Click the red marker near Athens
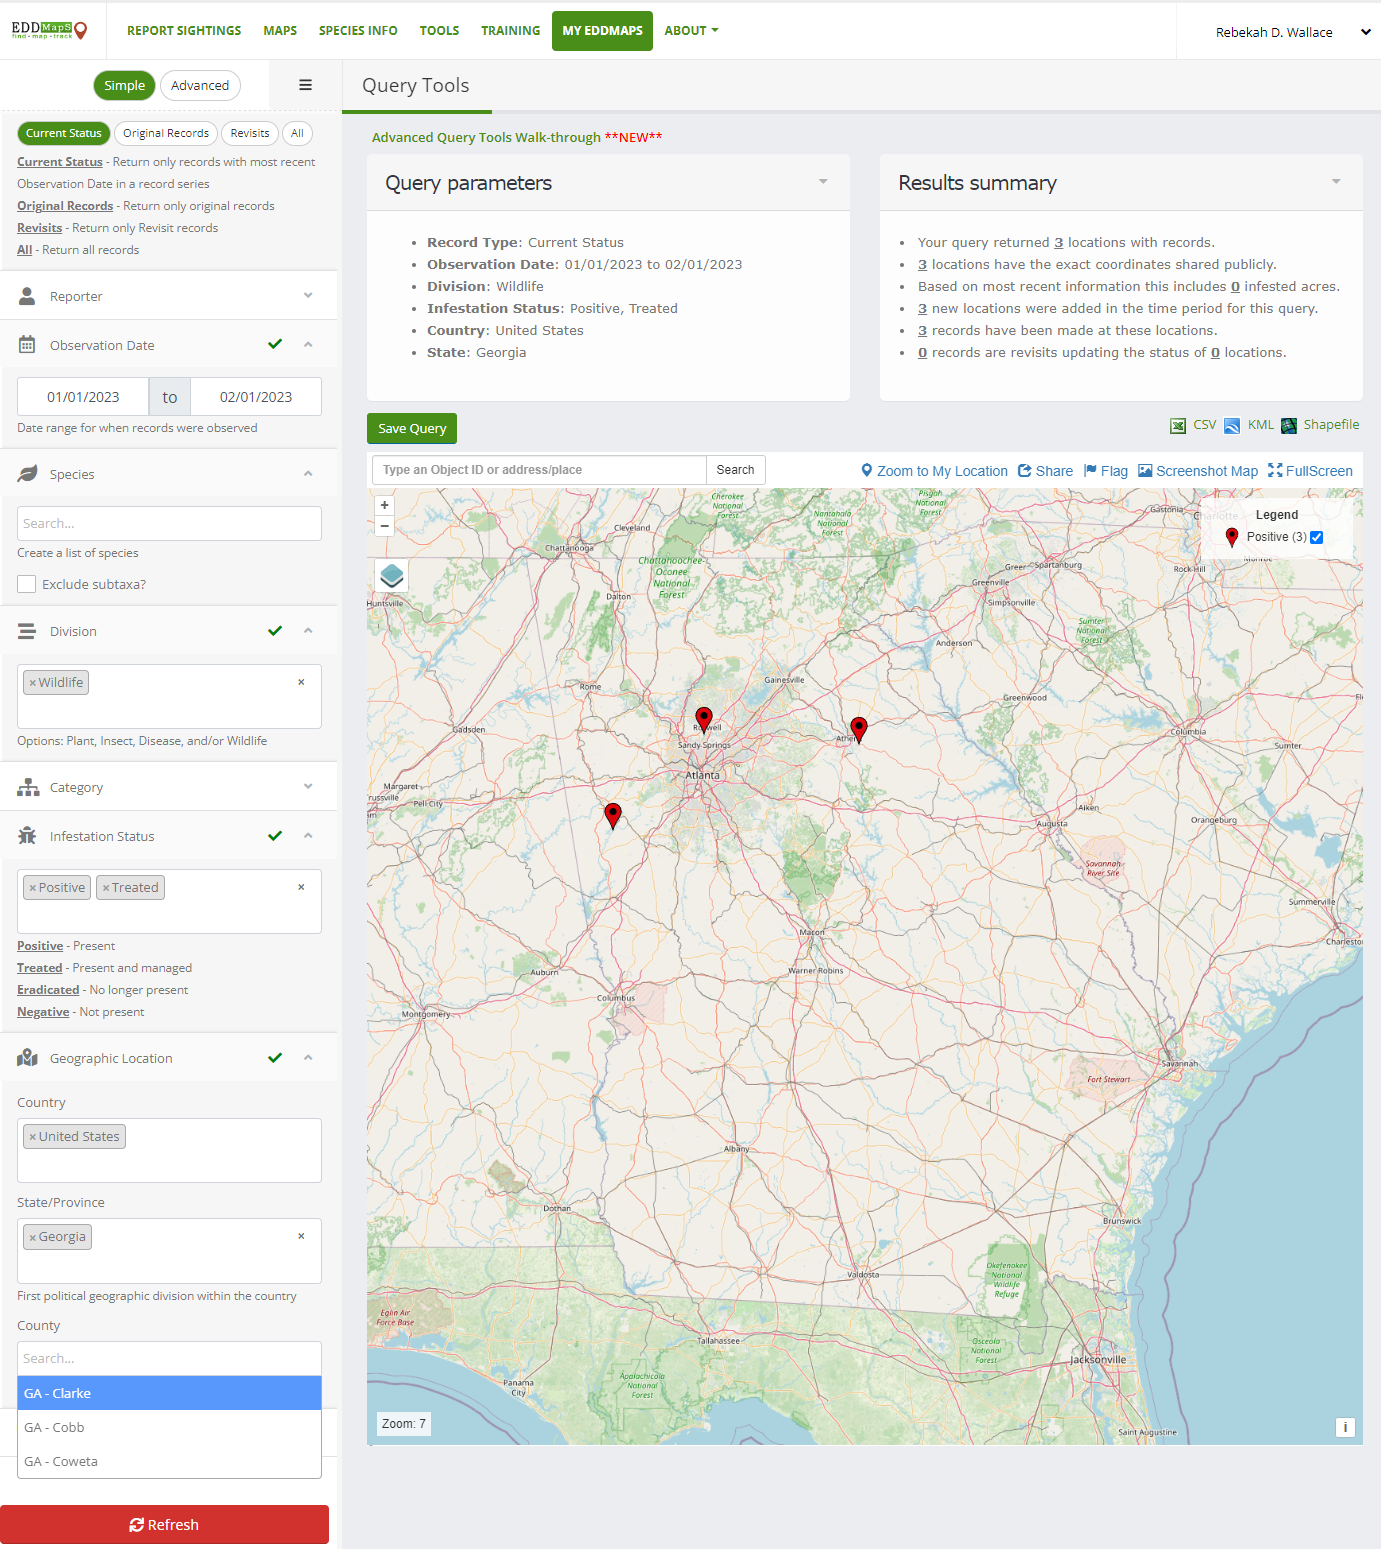The width and height of the screenshot is (1381, 1549). tap(859, 729)
